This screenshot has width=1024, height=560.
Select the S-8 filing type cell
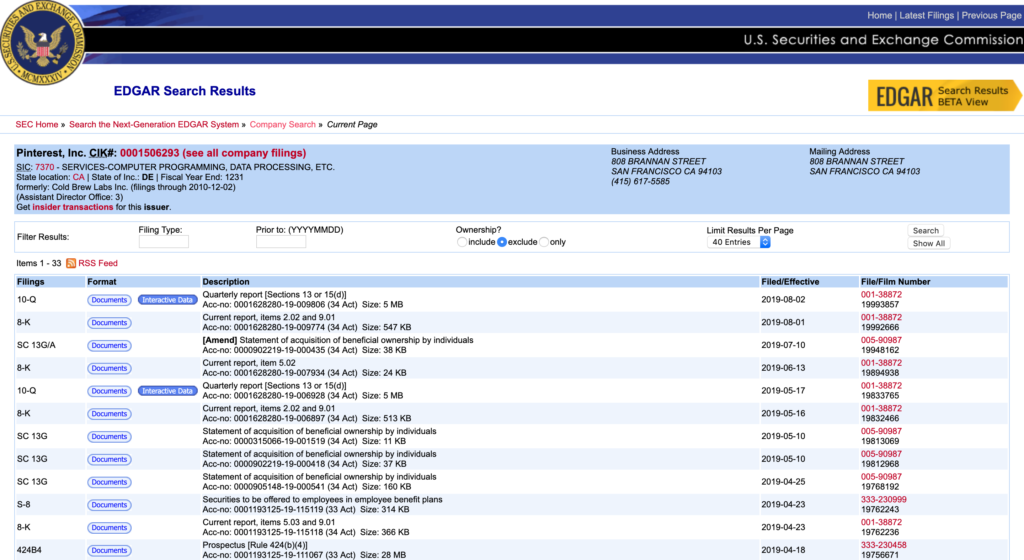pos(24,505)
